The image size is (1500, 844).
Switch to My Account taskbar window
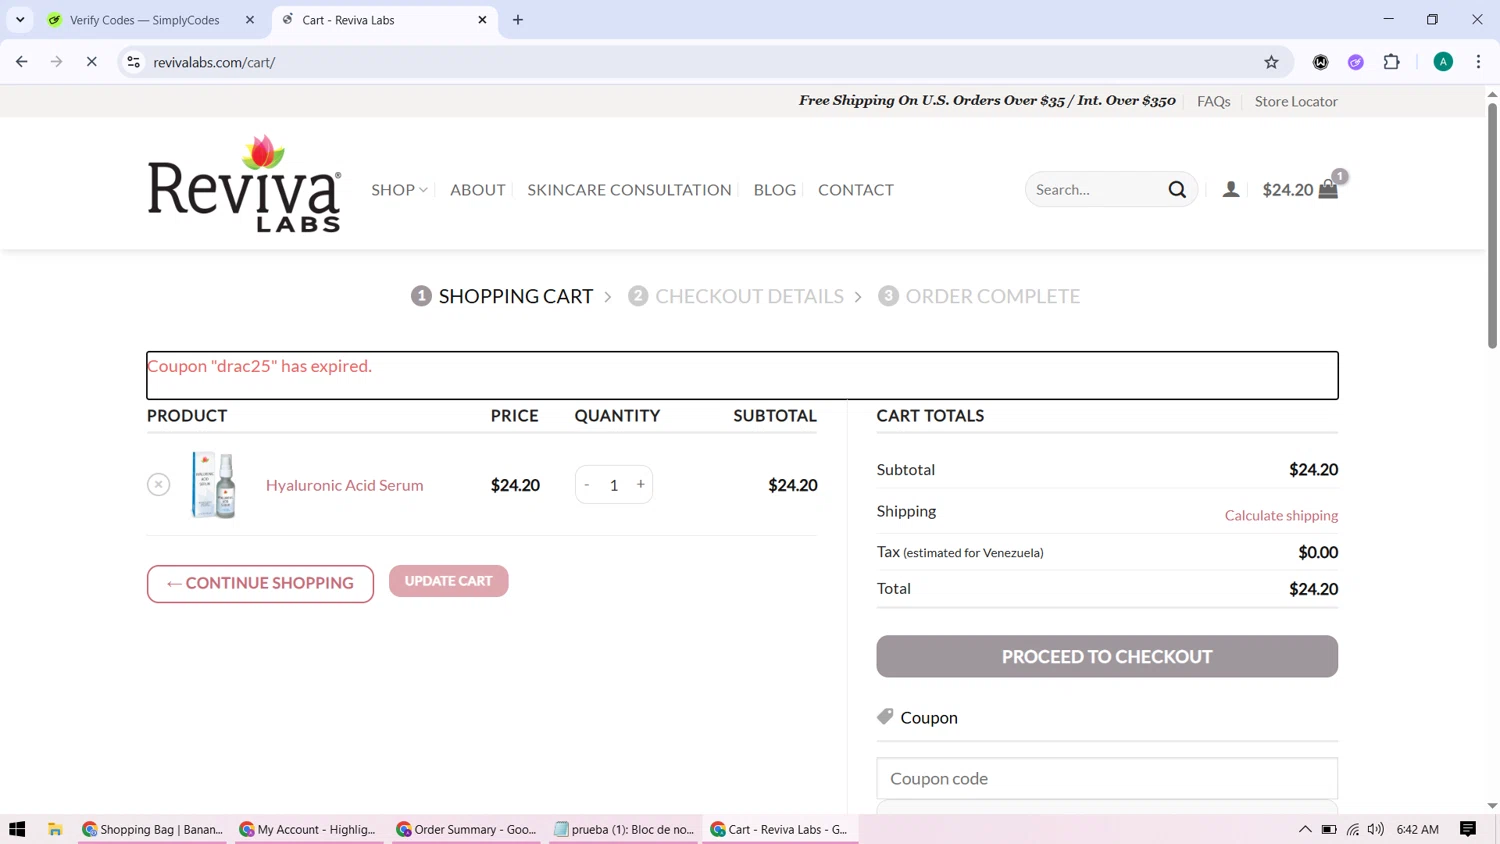click(310, 829)
